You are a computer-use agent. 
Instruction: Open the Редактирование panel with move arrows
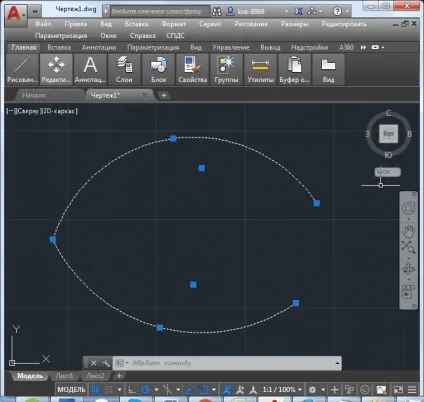[x=56, y=69]
